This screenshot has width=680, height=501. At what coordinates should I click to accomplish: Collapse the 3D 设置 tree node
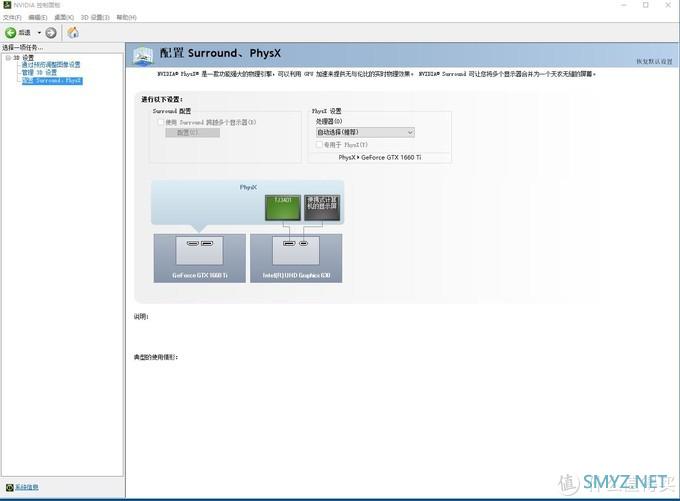tap(8, 57)
